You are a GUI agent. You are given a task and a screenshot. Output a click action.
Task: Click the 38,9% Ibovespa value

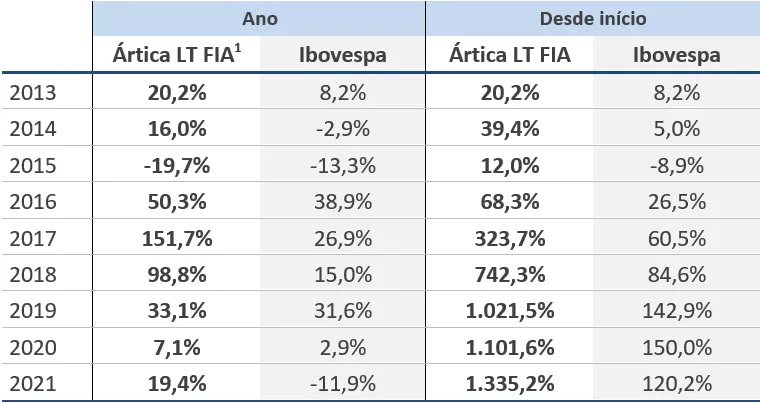(x=343, y=202)
